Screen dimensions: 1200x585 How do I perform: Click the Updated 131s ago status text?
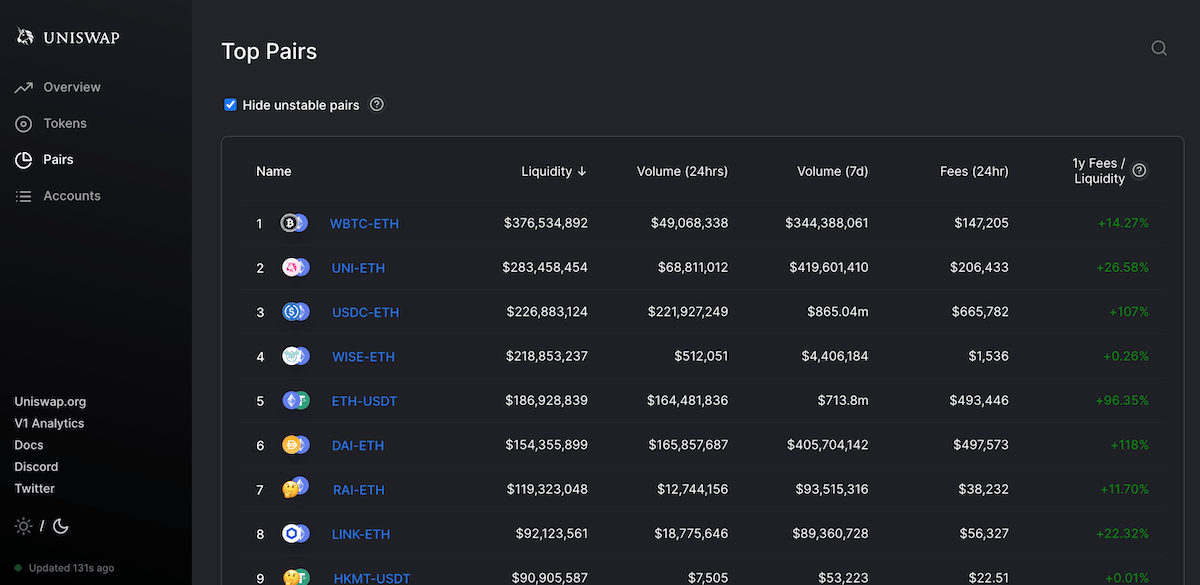coord(71,568)
